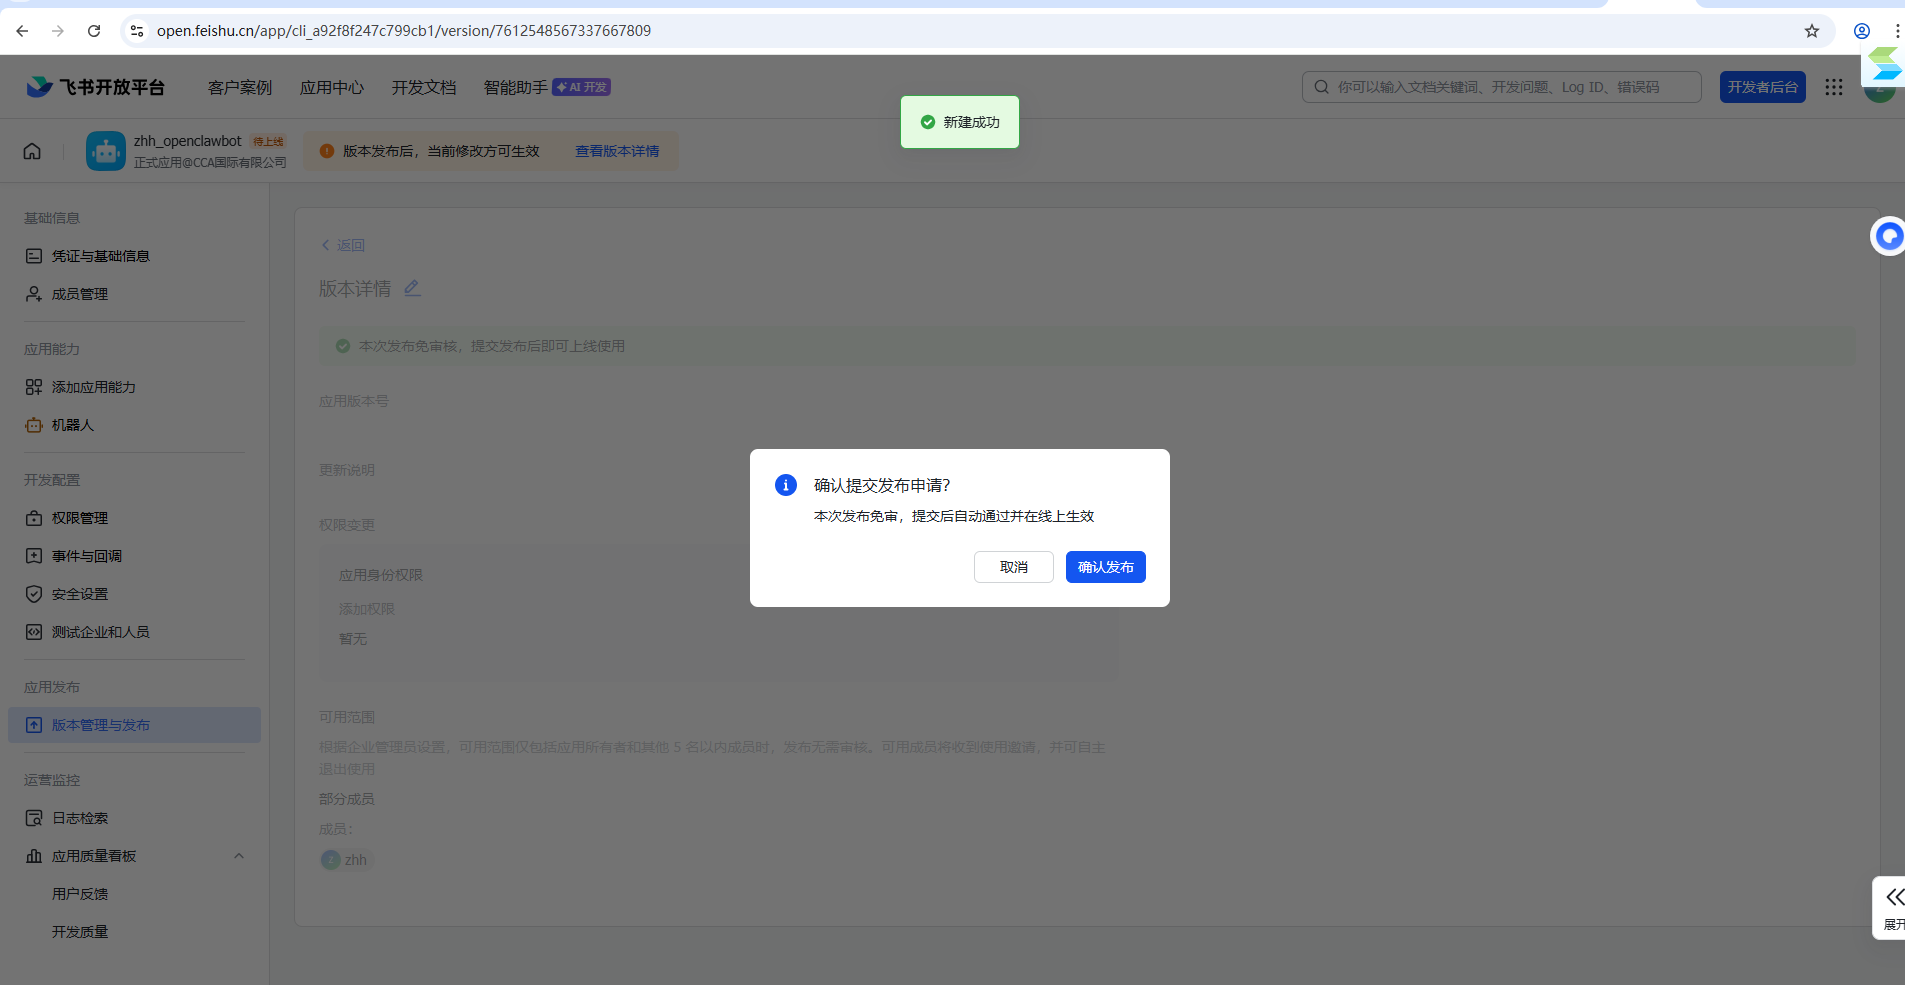Select 版本管理与发布 in sidebar
Viewport: 1905px width, 985px height.
(134, 725)
